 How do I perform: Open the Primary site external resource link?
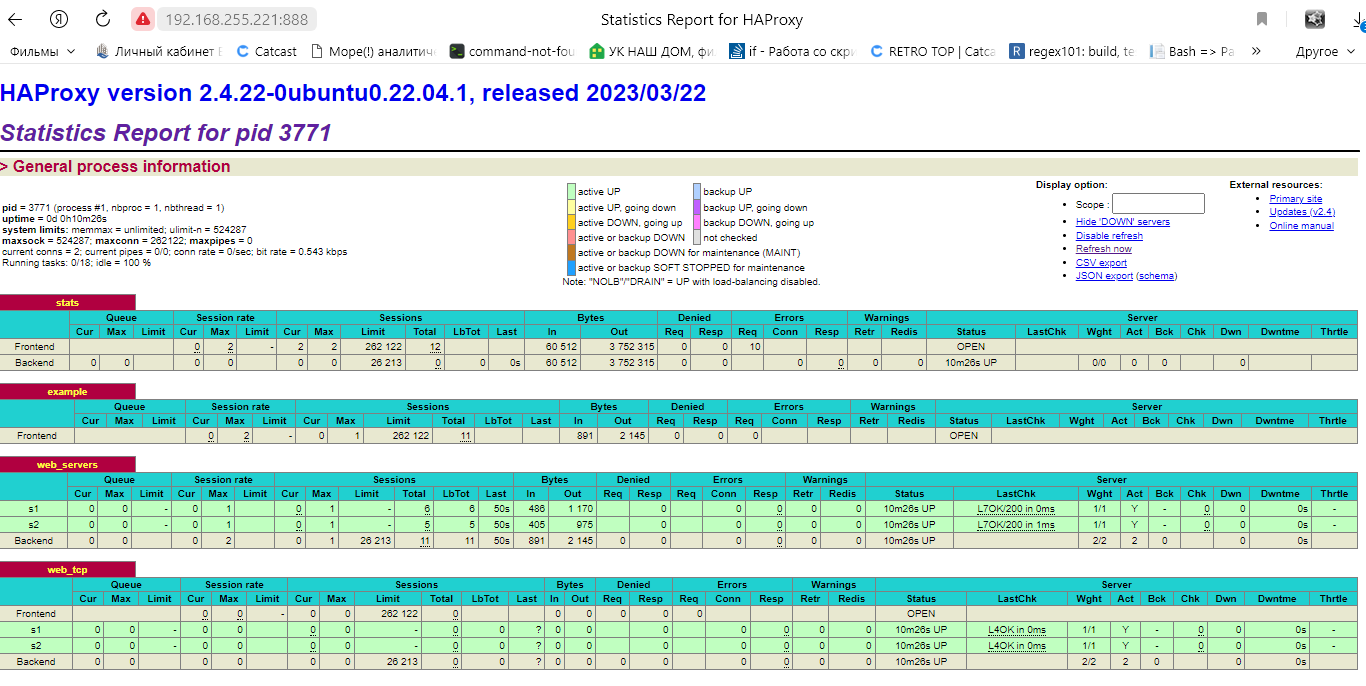coord(1295,198)
